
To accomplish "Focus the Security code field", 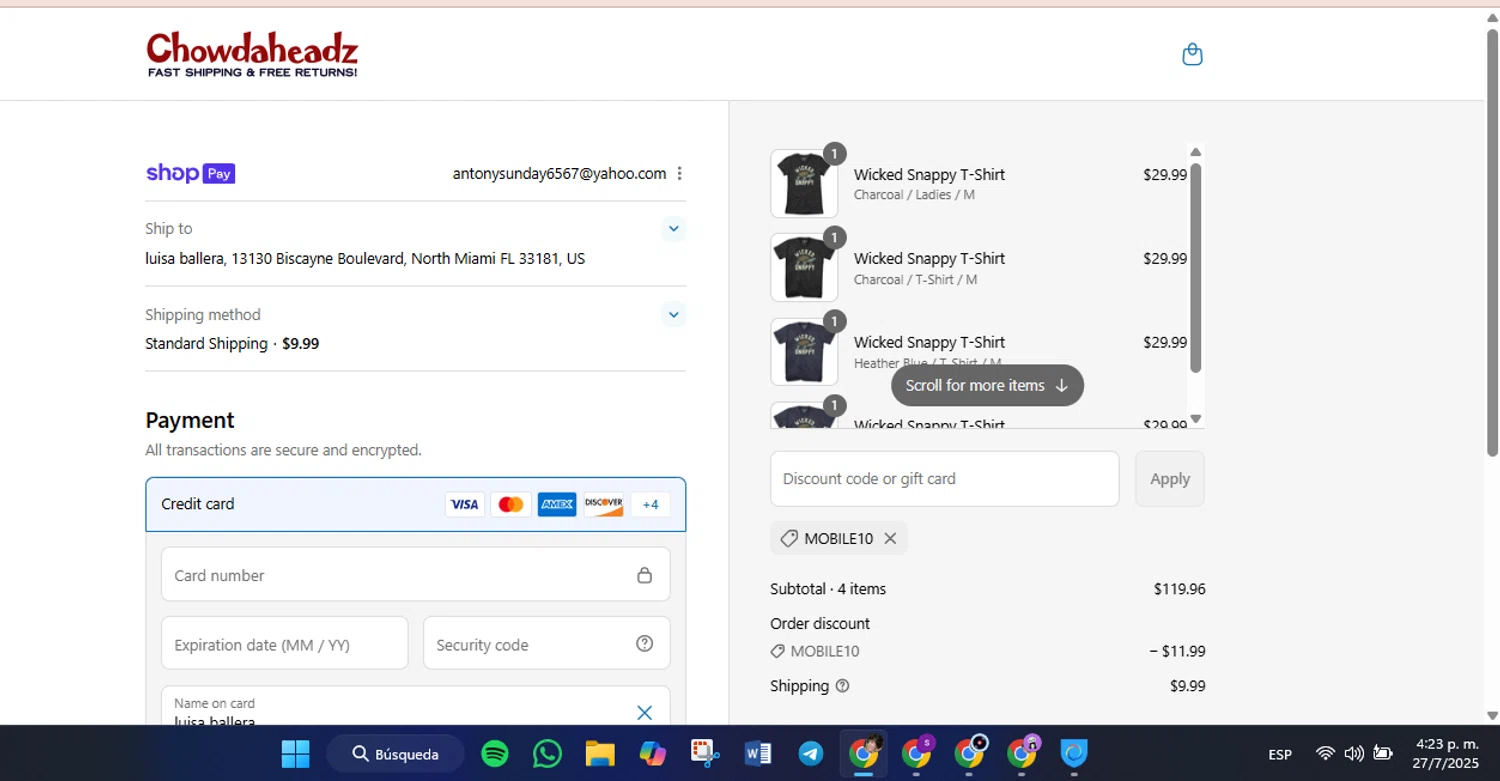I will point(547,643).
